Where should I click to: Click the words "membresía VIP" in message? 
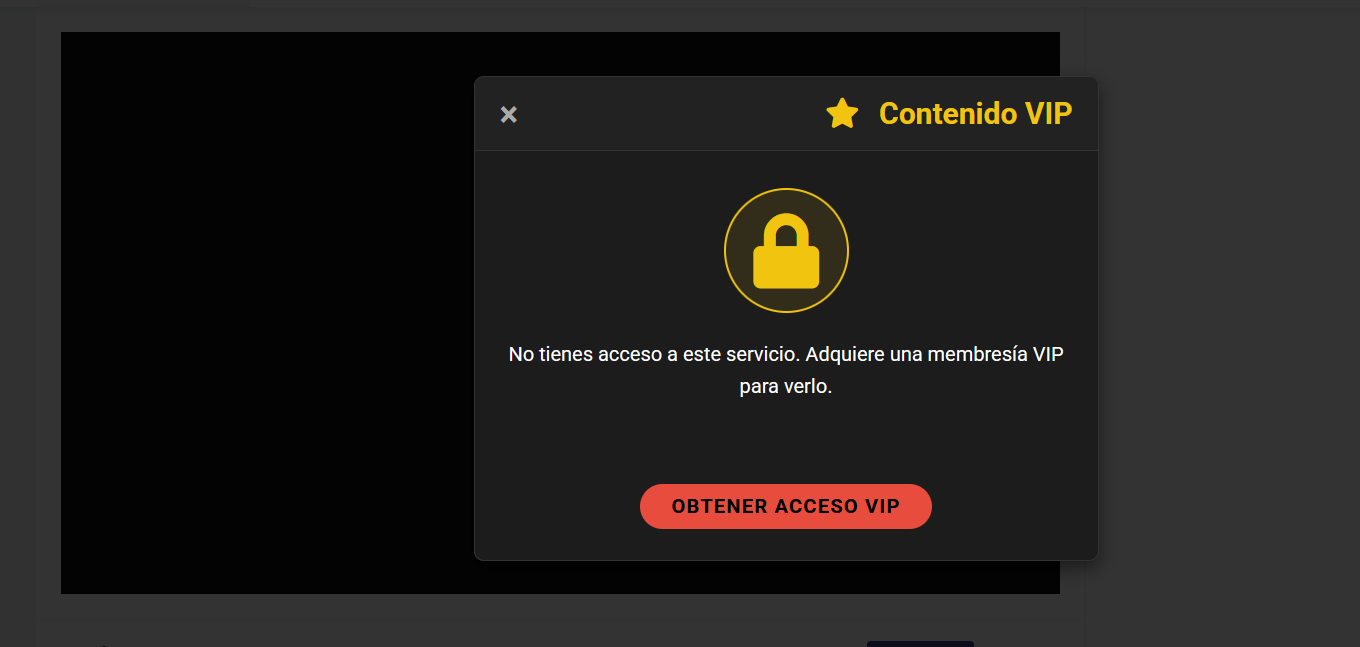click(x=995, y=355)
